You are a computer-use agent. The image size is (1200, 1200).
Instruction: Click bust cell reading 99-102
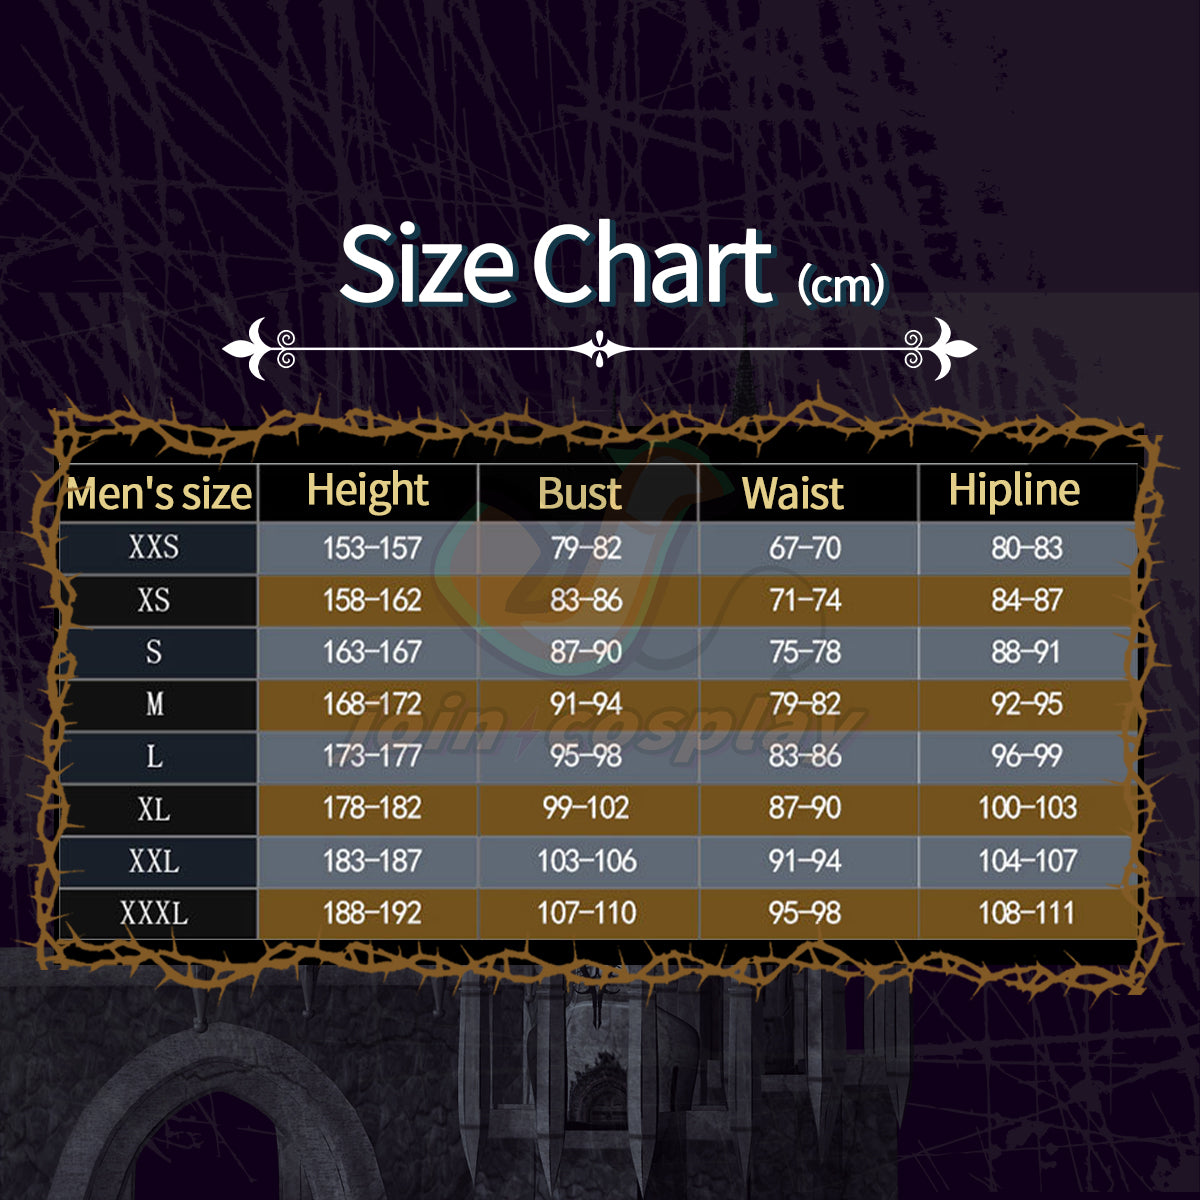pos(586,808)
